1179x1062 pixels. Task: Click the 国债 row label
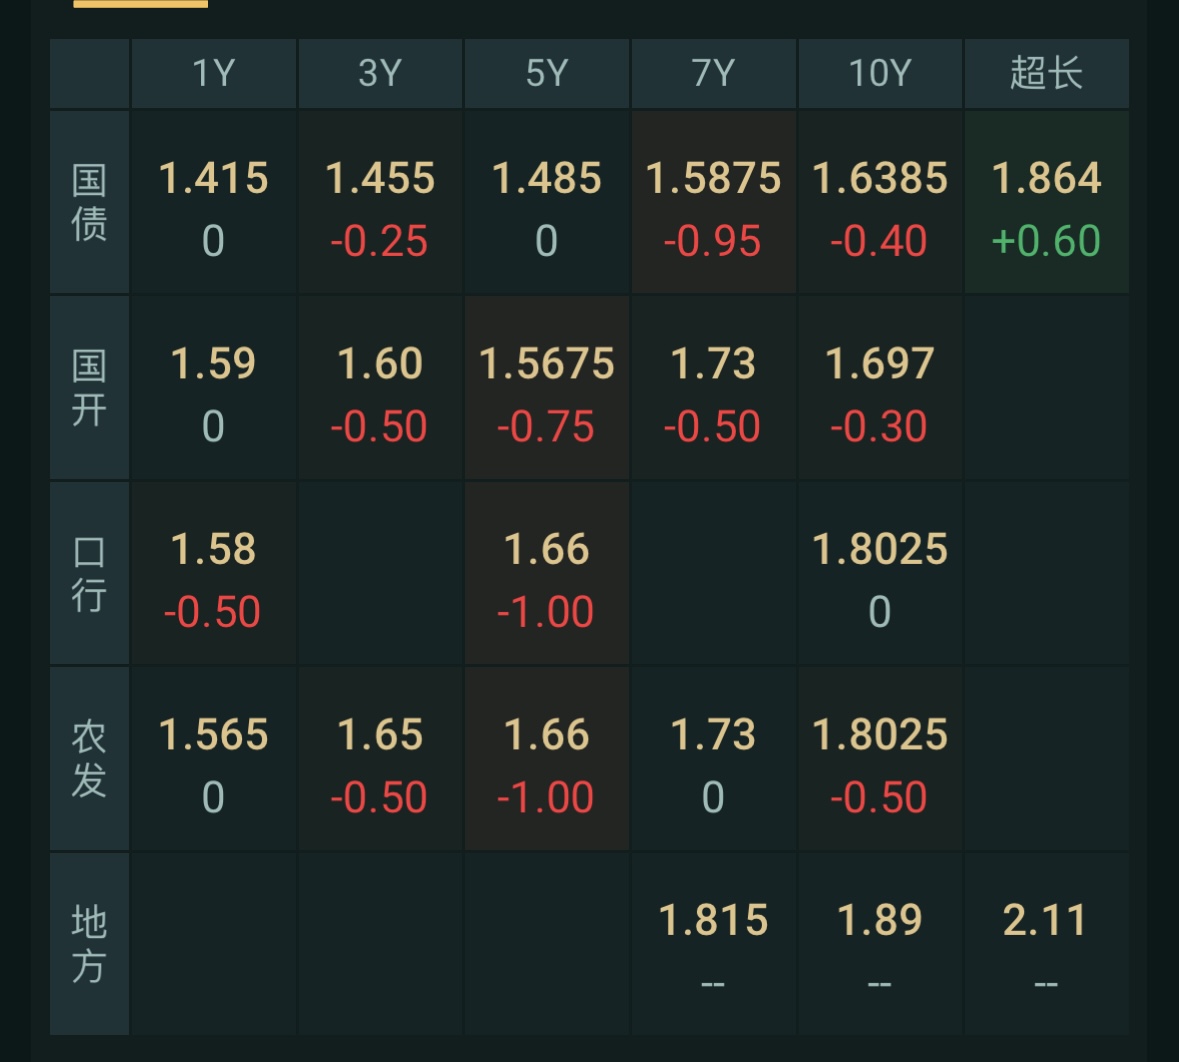pyautogui.click(x=89, y=203)
